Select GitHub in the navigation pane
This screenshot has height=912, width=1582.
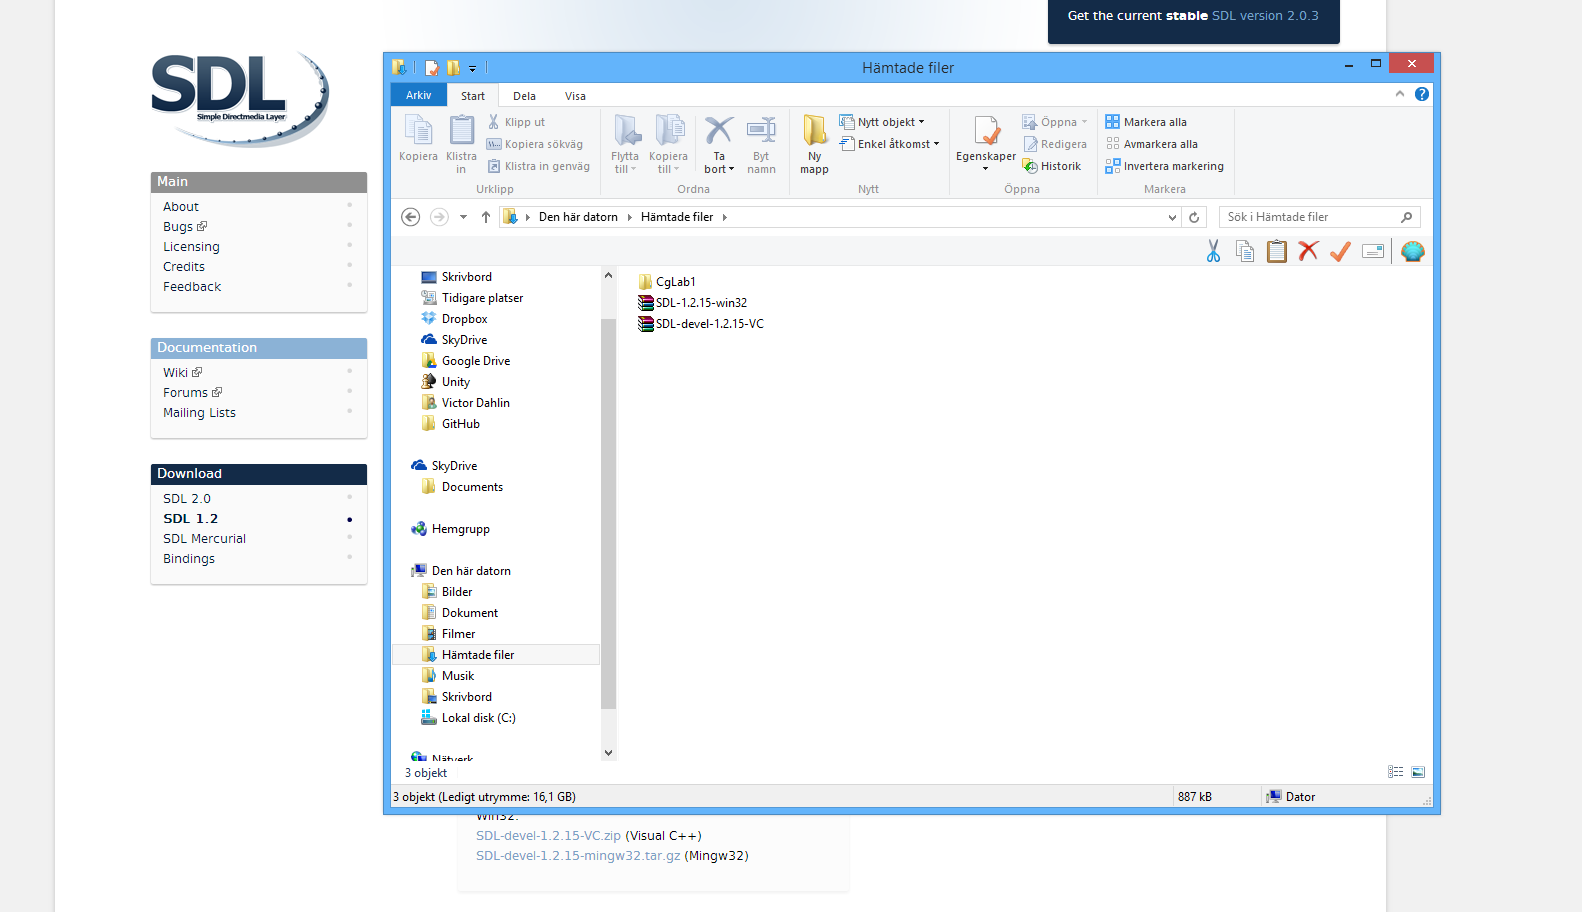click(x=460, y=424)
